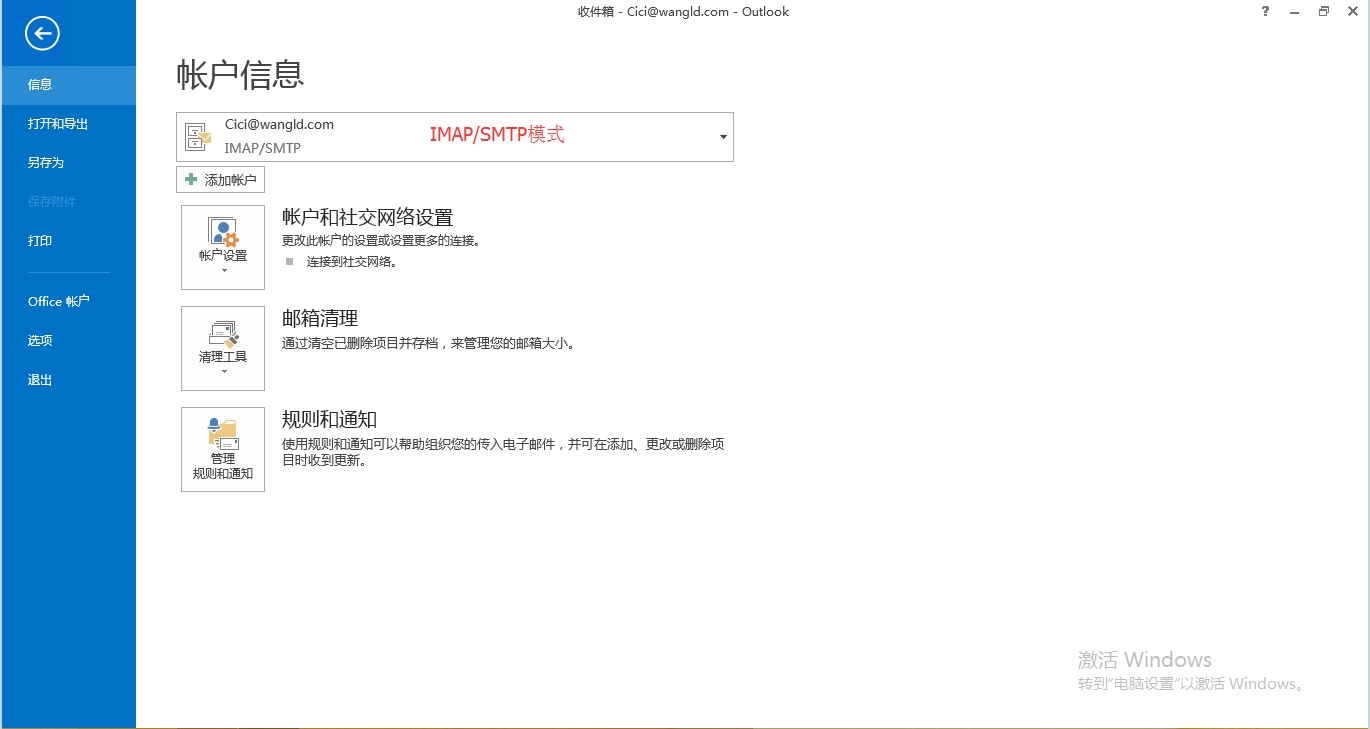Open the help question mark icon
Screen dimensions: 1370x729
point(1265,12)
